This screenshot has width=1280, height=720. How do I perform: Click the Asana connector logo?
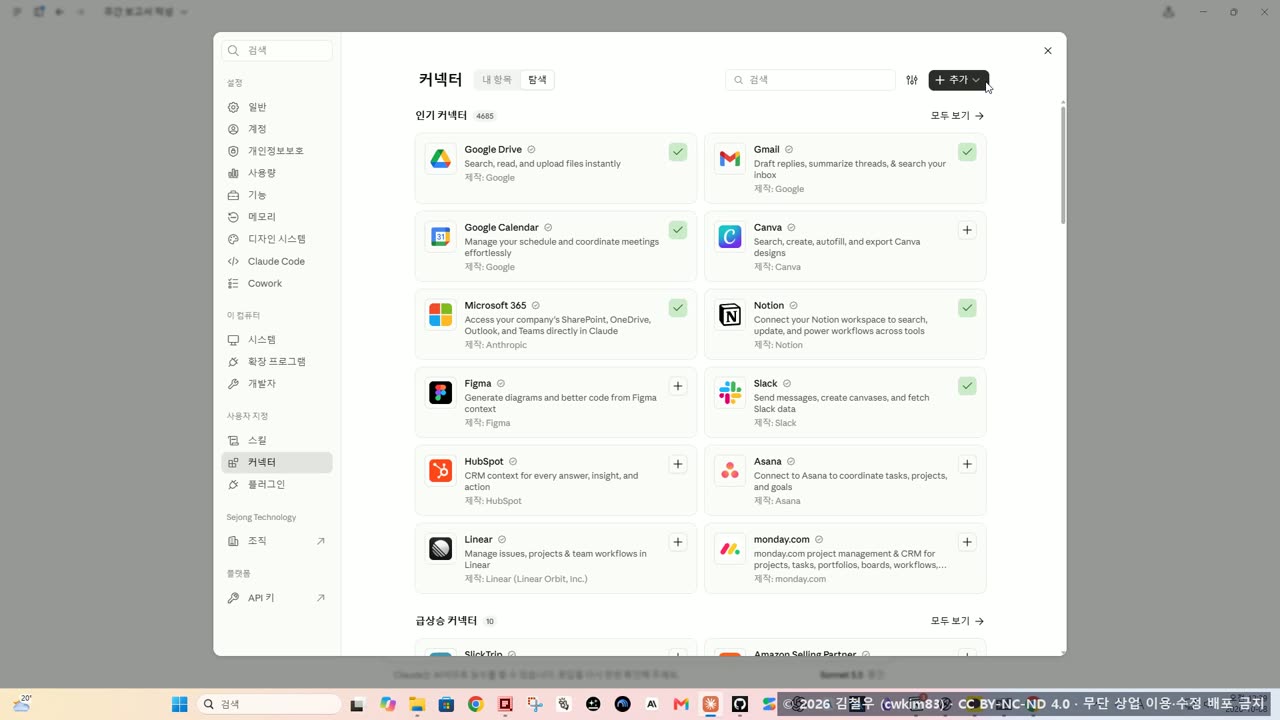click(x=730, y=470)
